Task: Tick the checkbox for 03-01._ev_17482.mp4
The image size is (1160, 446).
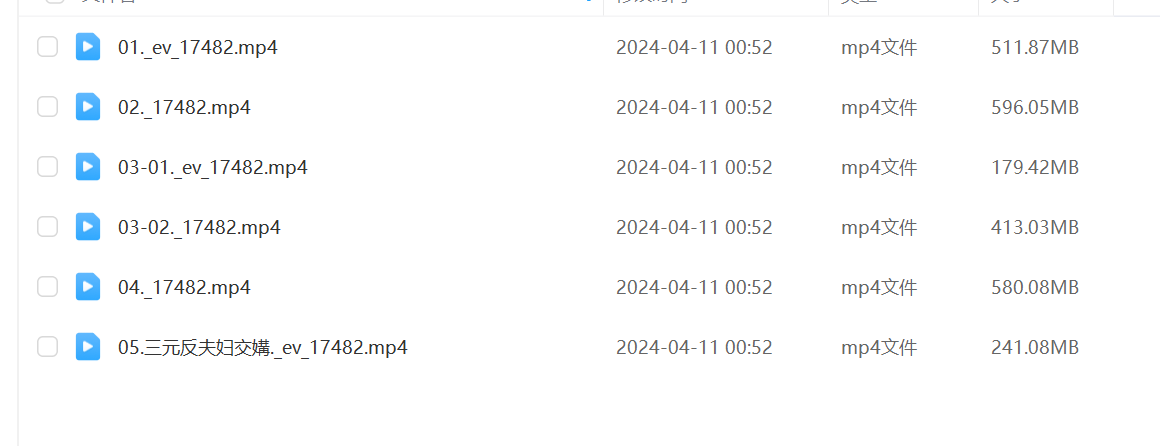Action: click(47, 167)
